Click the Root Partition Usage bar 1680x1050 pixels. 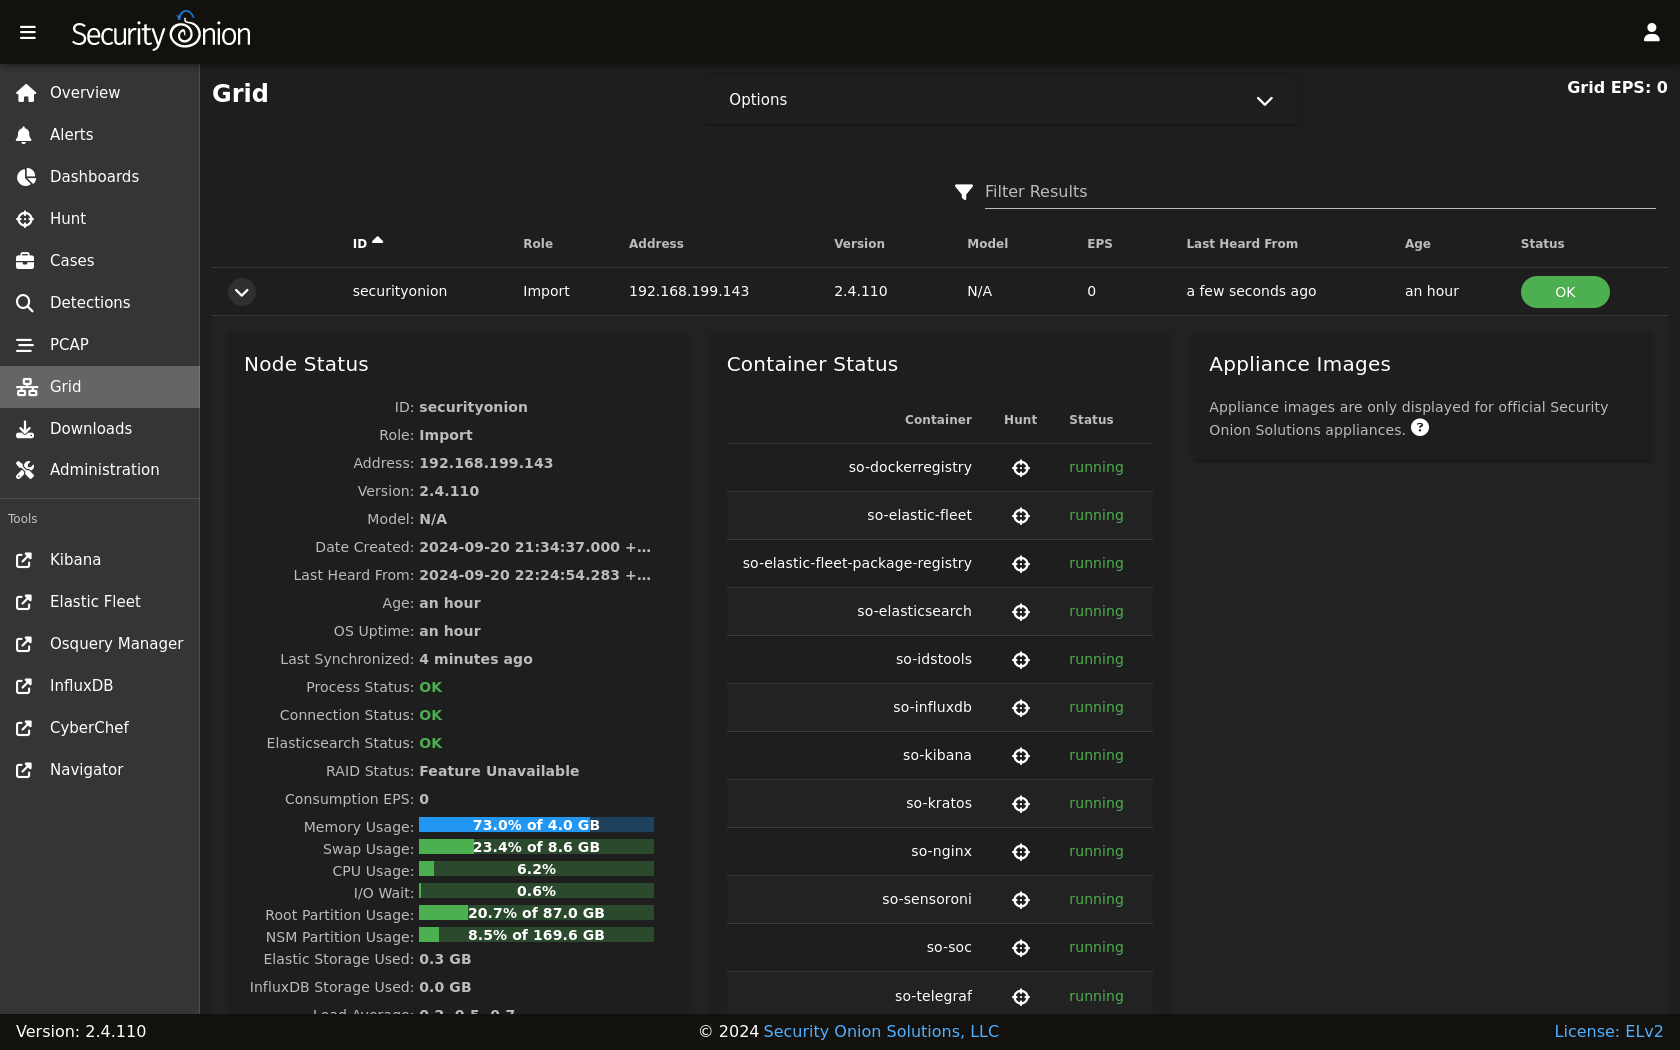click(536, 913)
